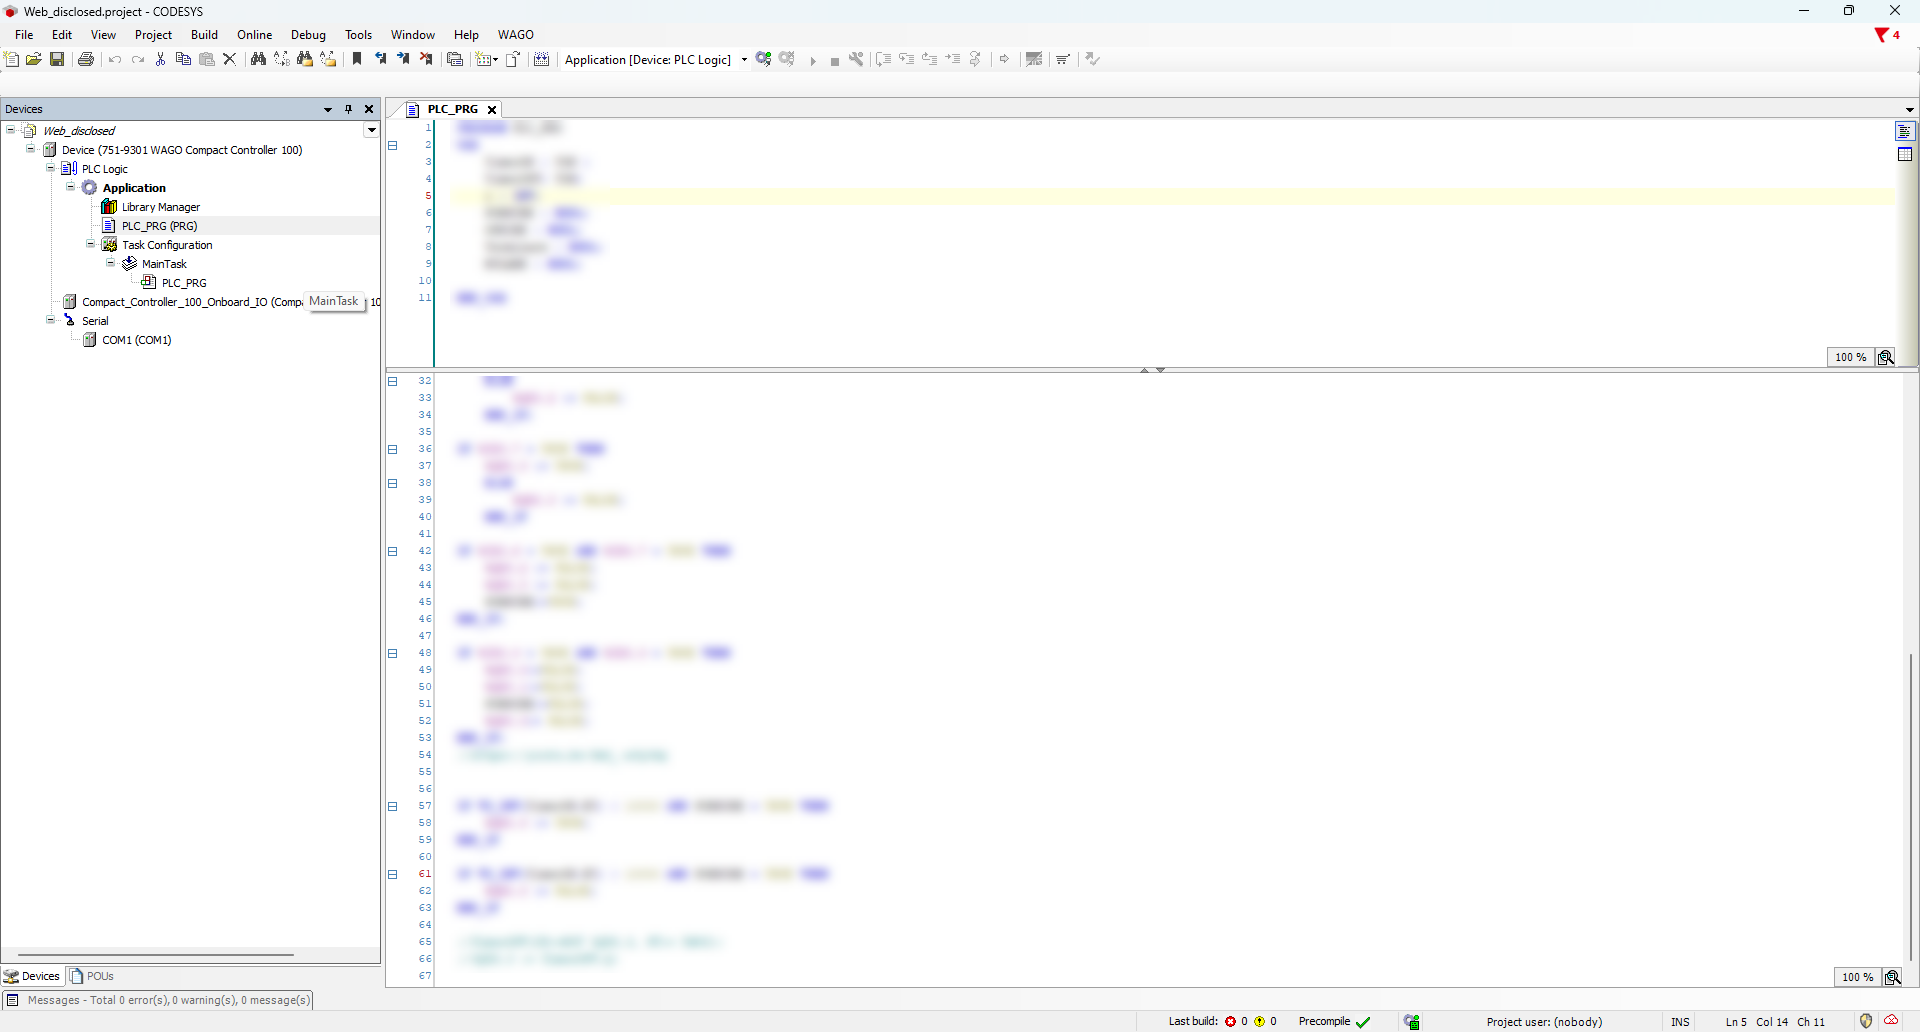The image size is (1920, 1032).
Task: Open the Devices panel options dropdown arrow
Action: [328, 109]
